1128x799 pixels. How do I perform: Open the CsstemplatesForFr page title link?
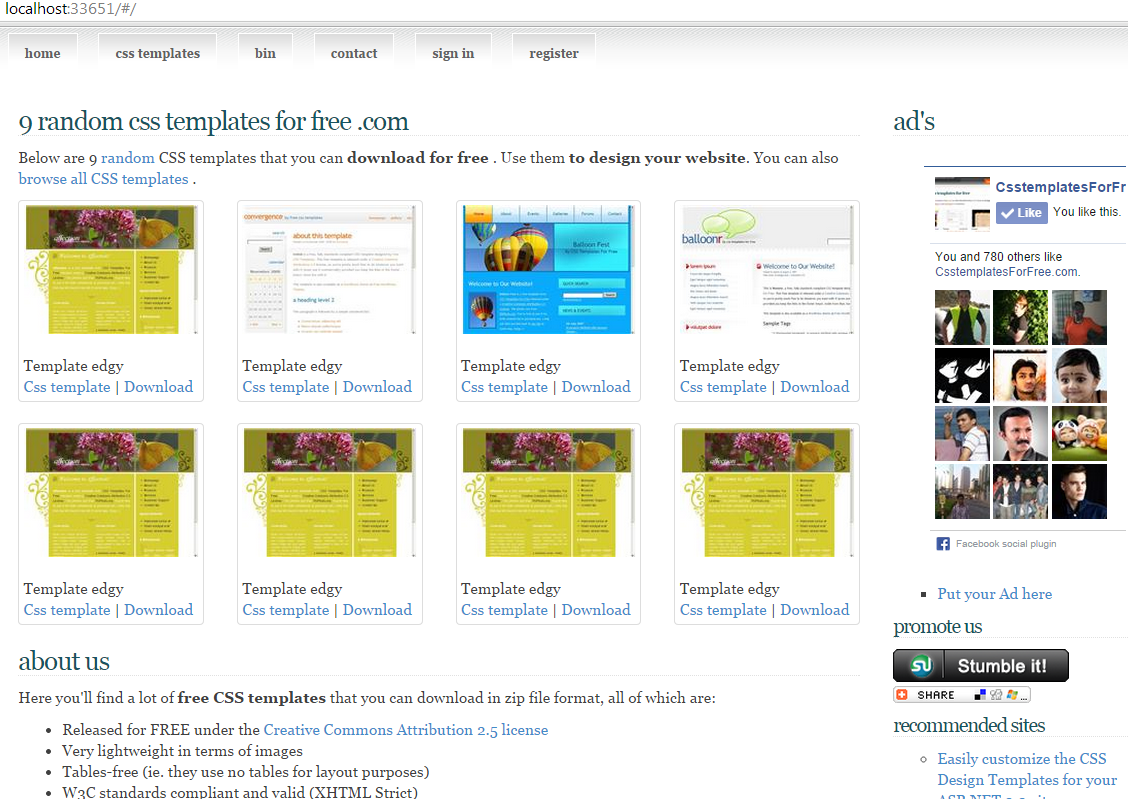tap(1060, 187)
